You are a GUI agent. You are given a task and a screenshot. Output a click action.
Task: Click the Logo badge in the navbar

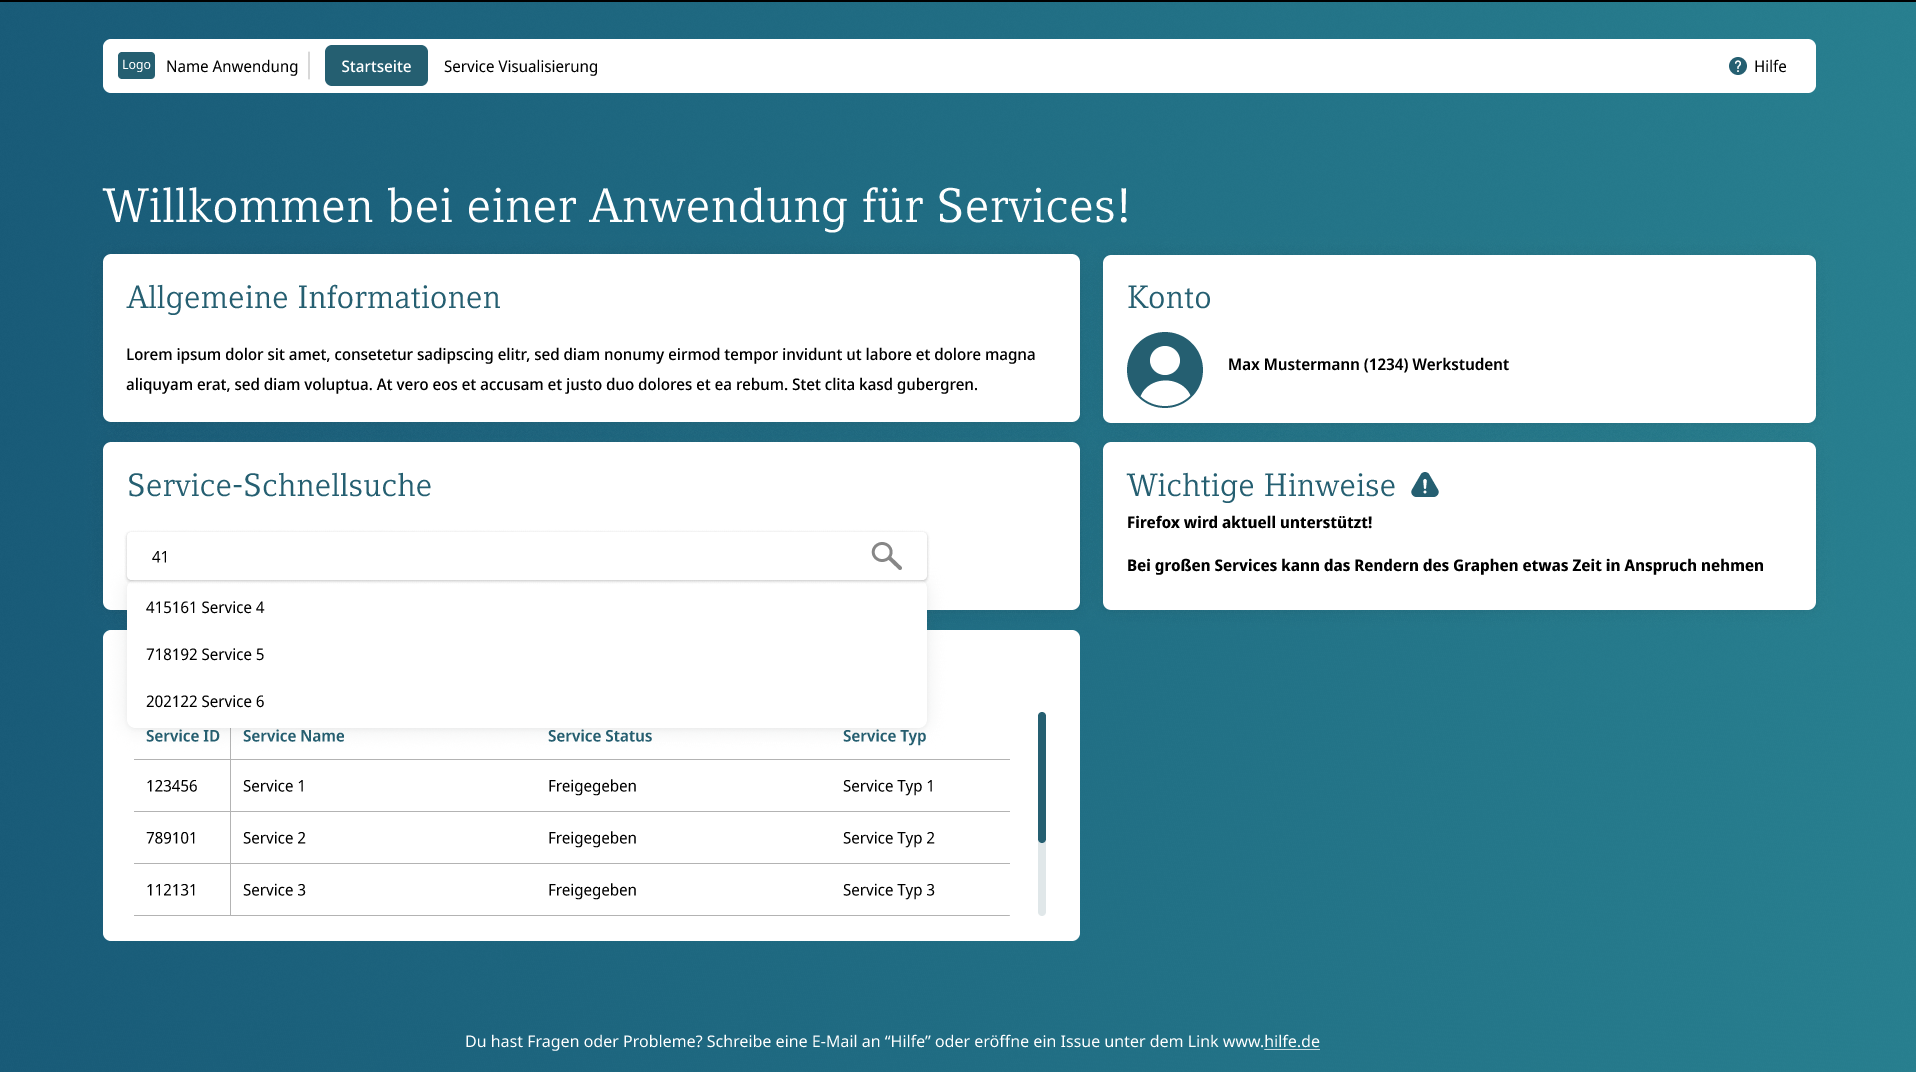coord(136,65)
